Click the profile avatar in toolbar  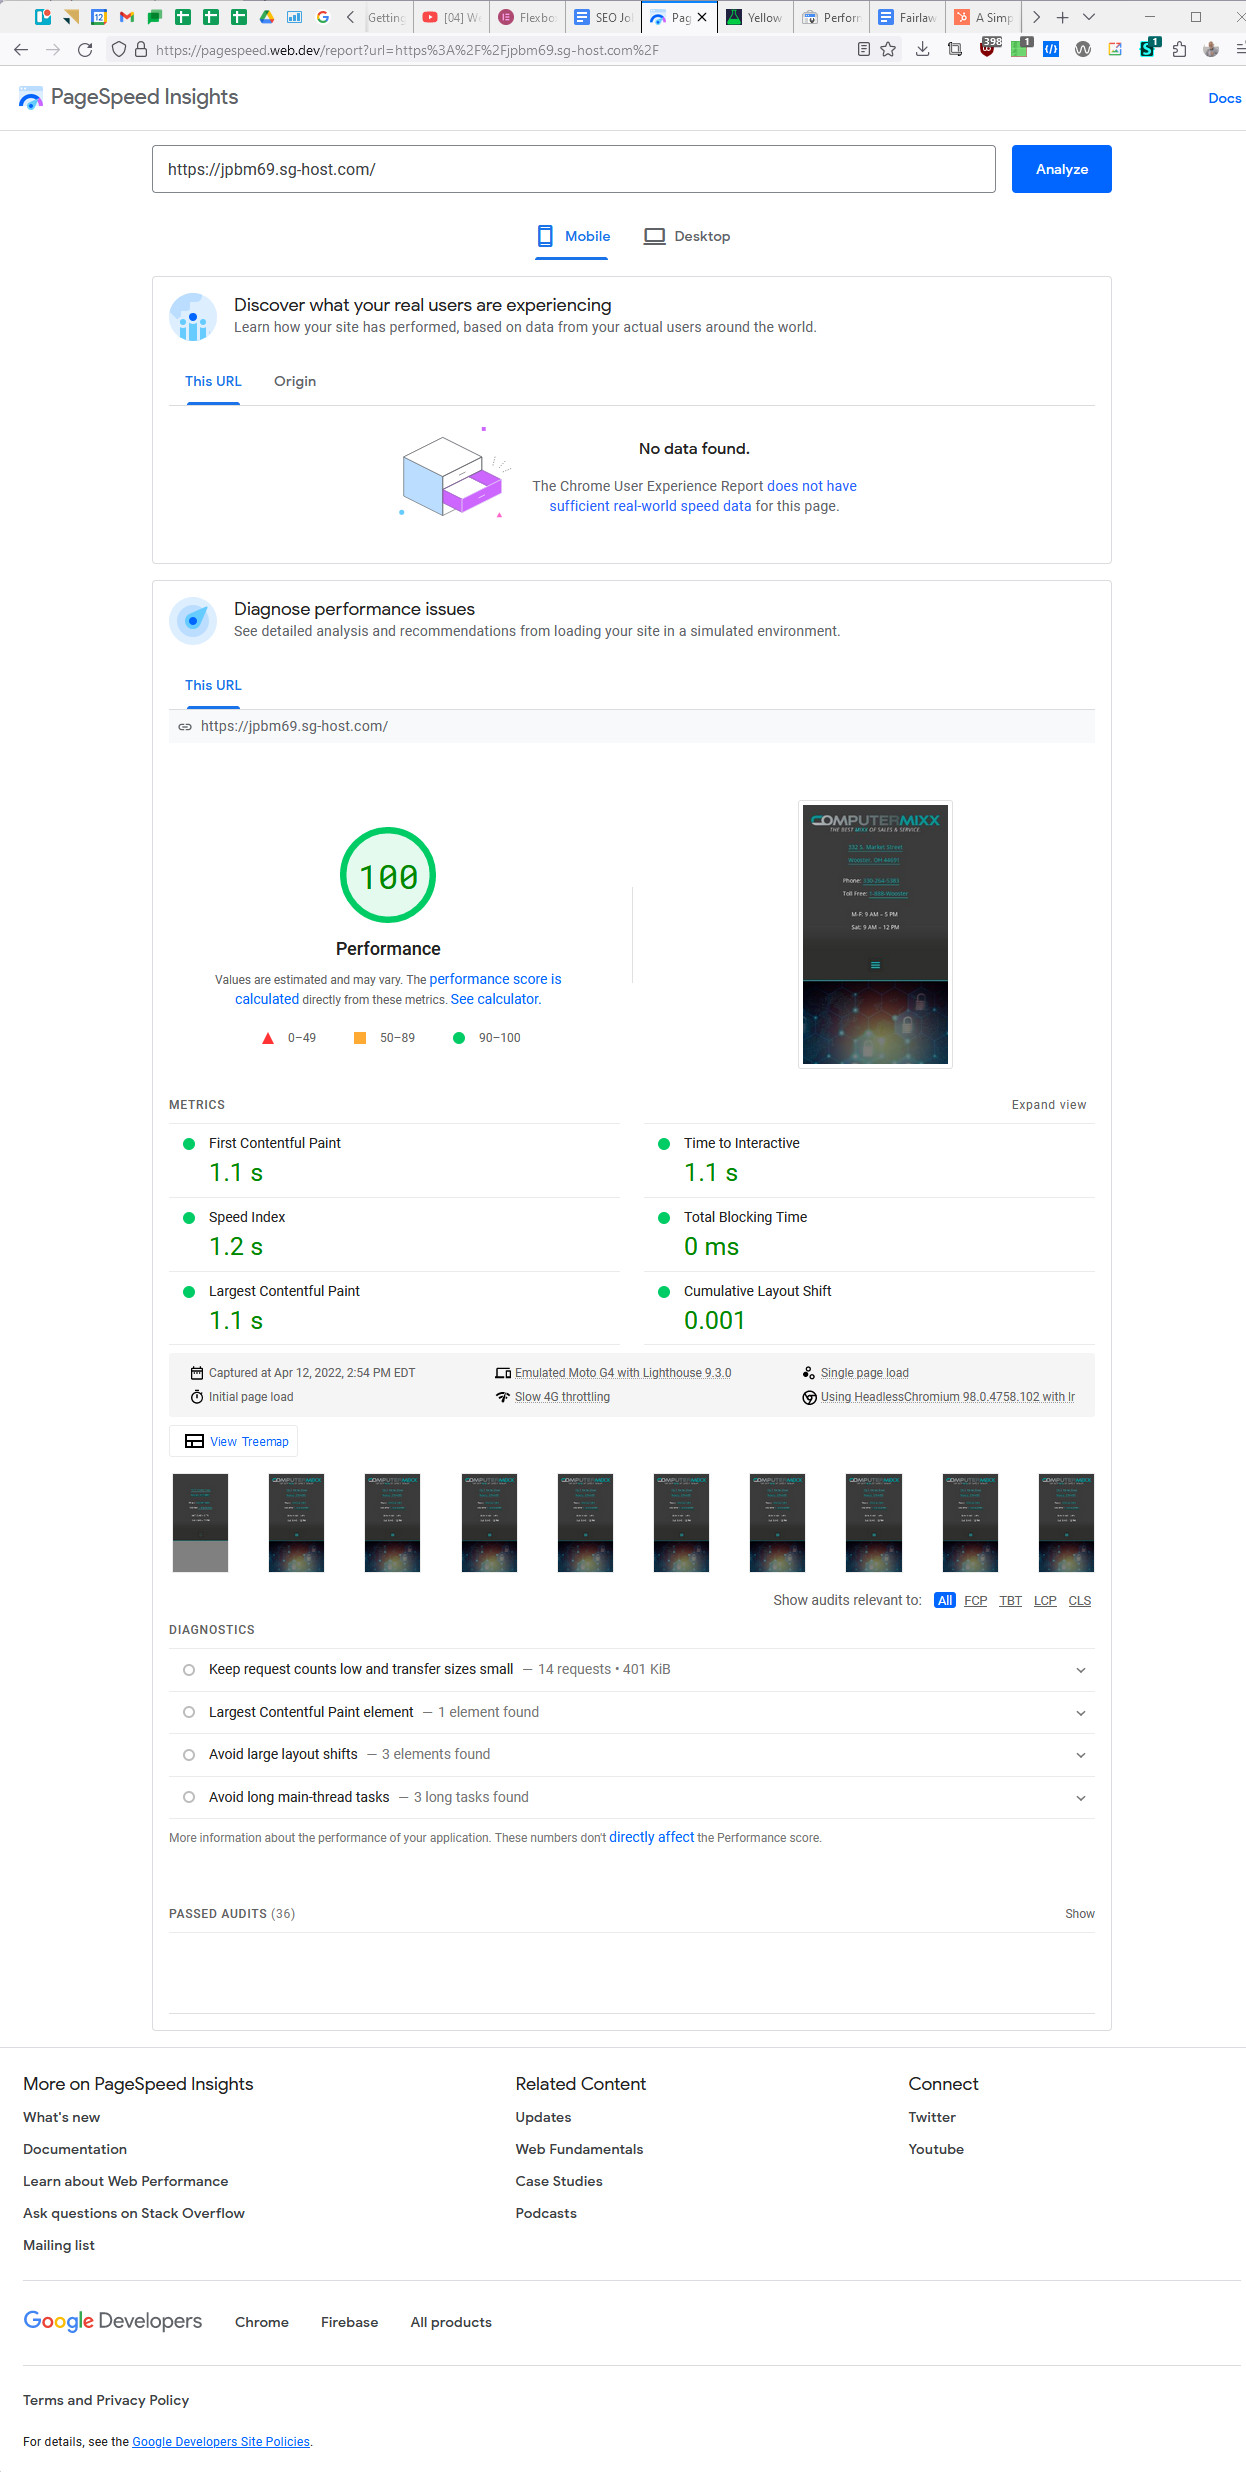click(1211, 49)
